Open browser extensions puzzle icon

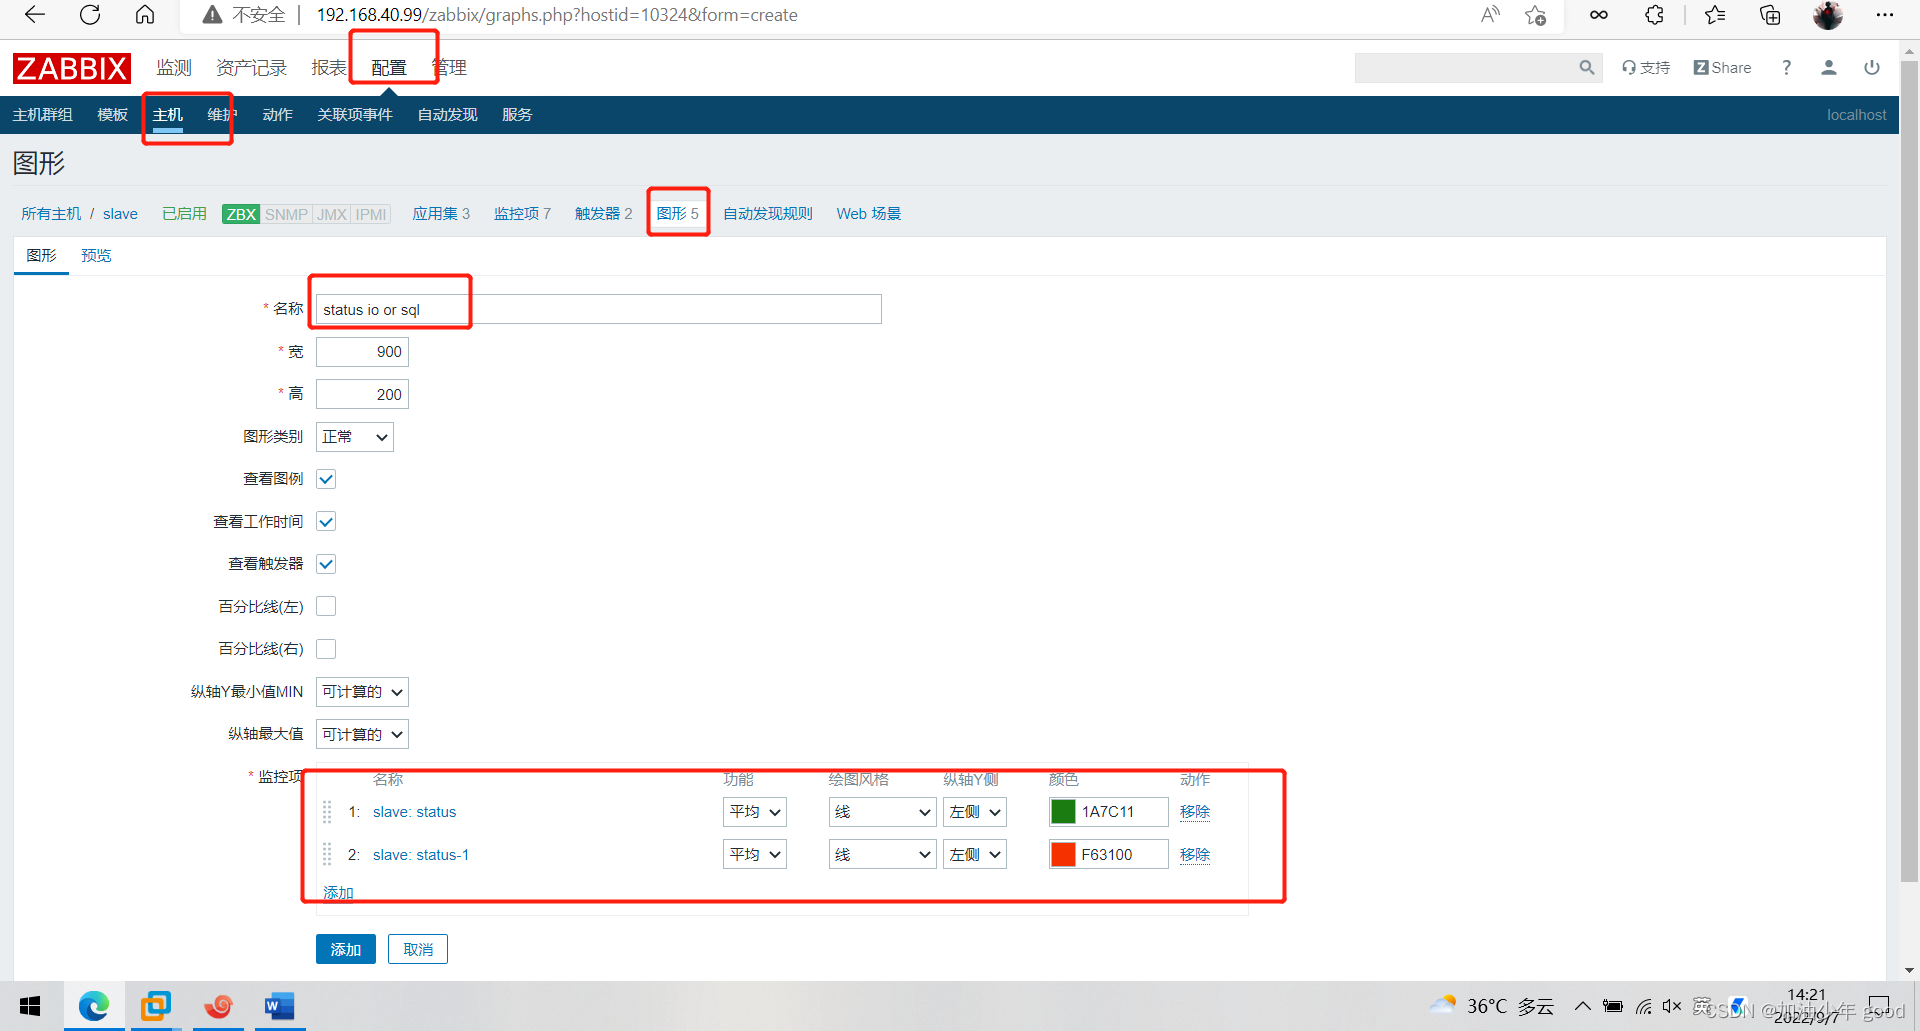pyautogui.click(x=1655, y=14)
